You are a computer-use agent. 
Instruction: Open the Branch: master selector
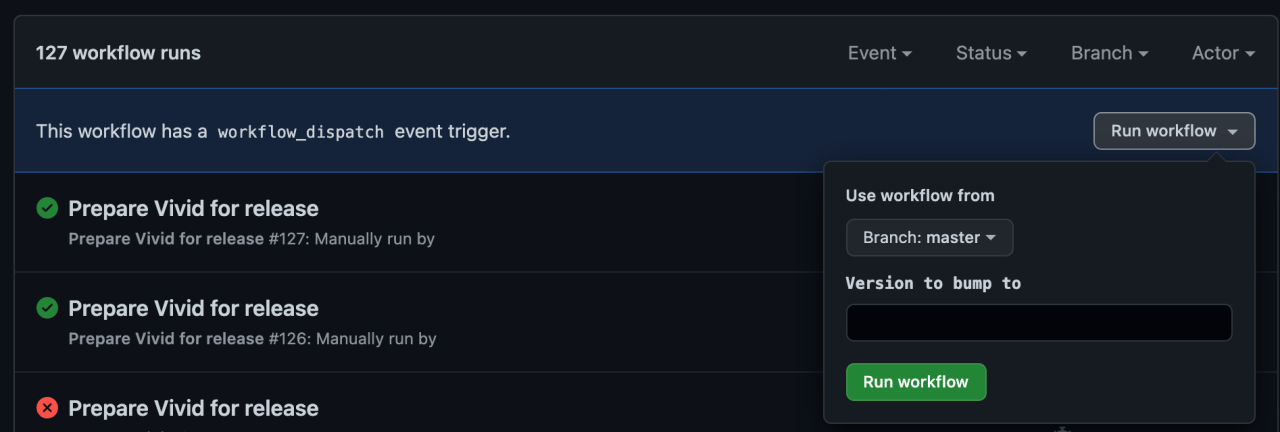tap(929, 238)
